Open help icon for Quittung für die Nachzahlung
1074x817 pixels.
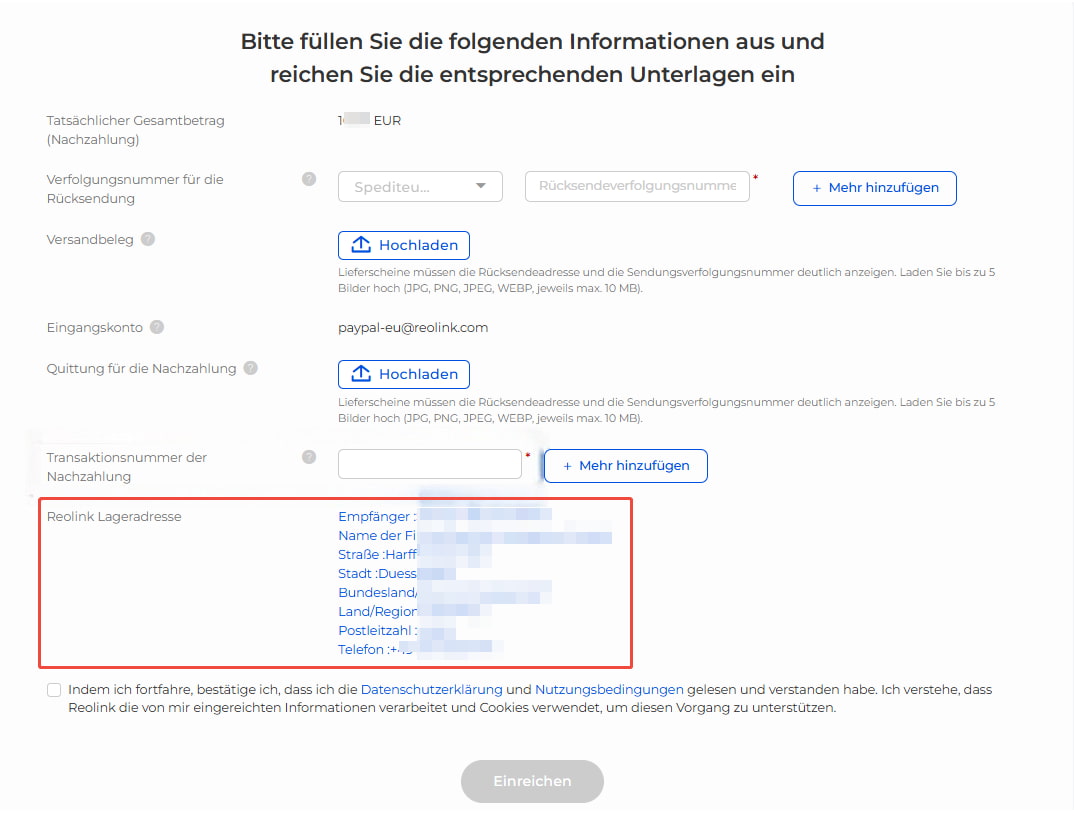[x=251, y=368]
